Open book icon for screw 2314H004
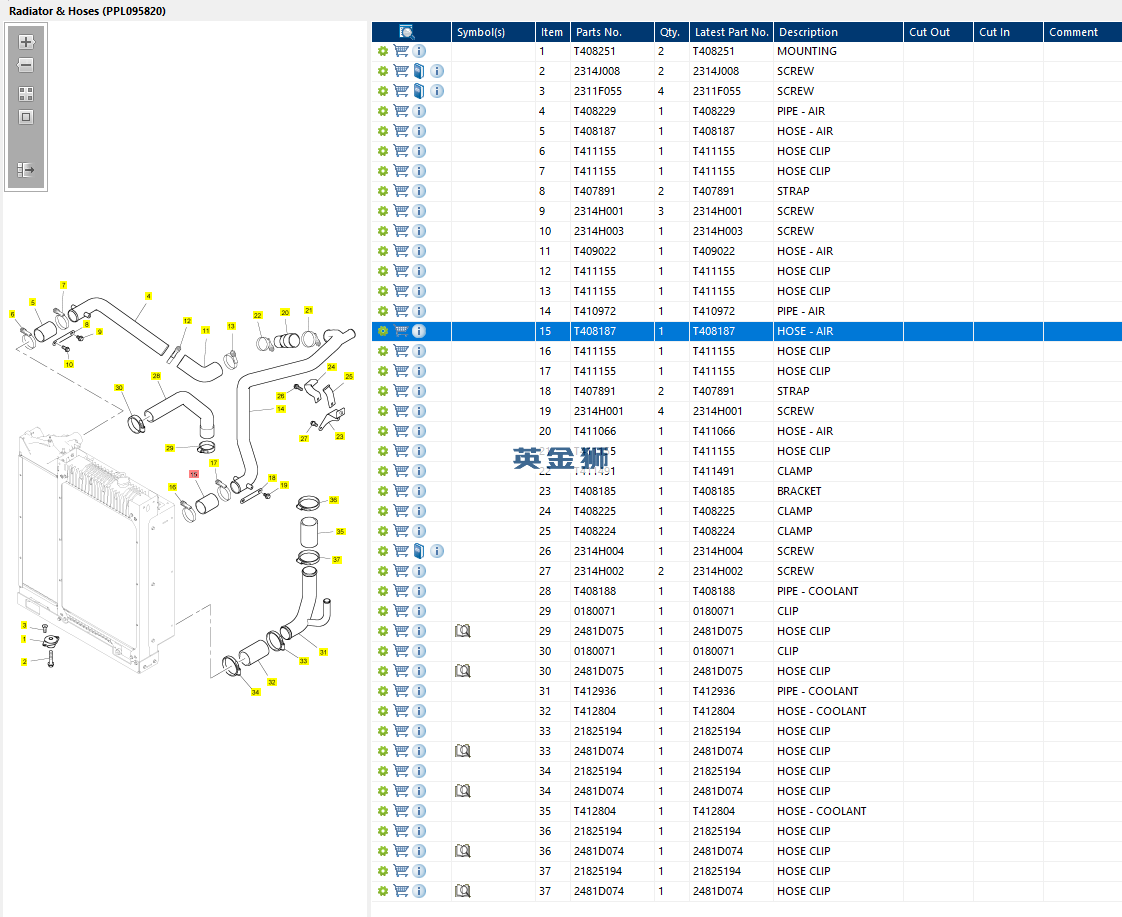This screenshot has height=917, width=1122. (x=419, y=551)
